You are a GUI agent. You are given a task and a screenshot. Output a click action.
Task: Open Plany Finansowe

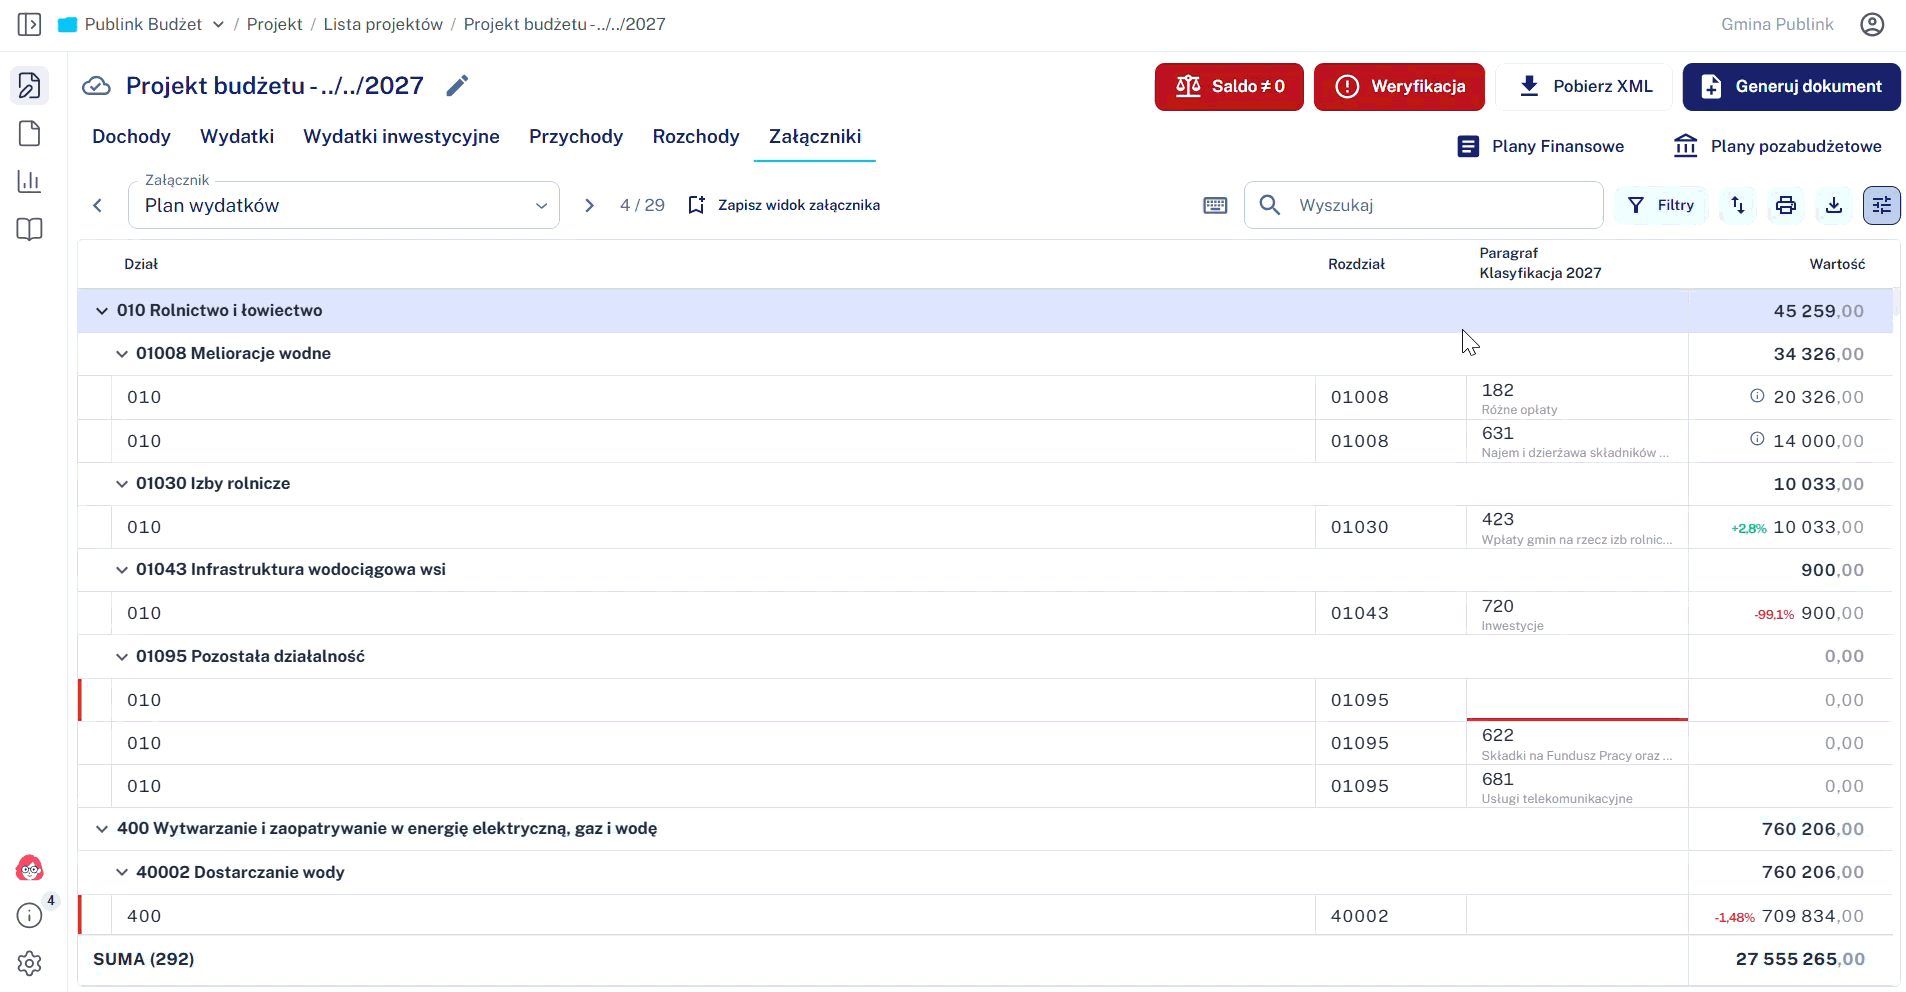(1541, 146)
